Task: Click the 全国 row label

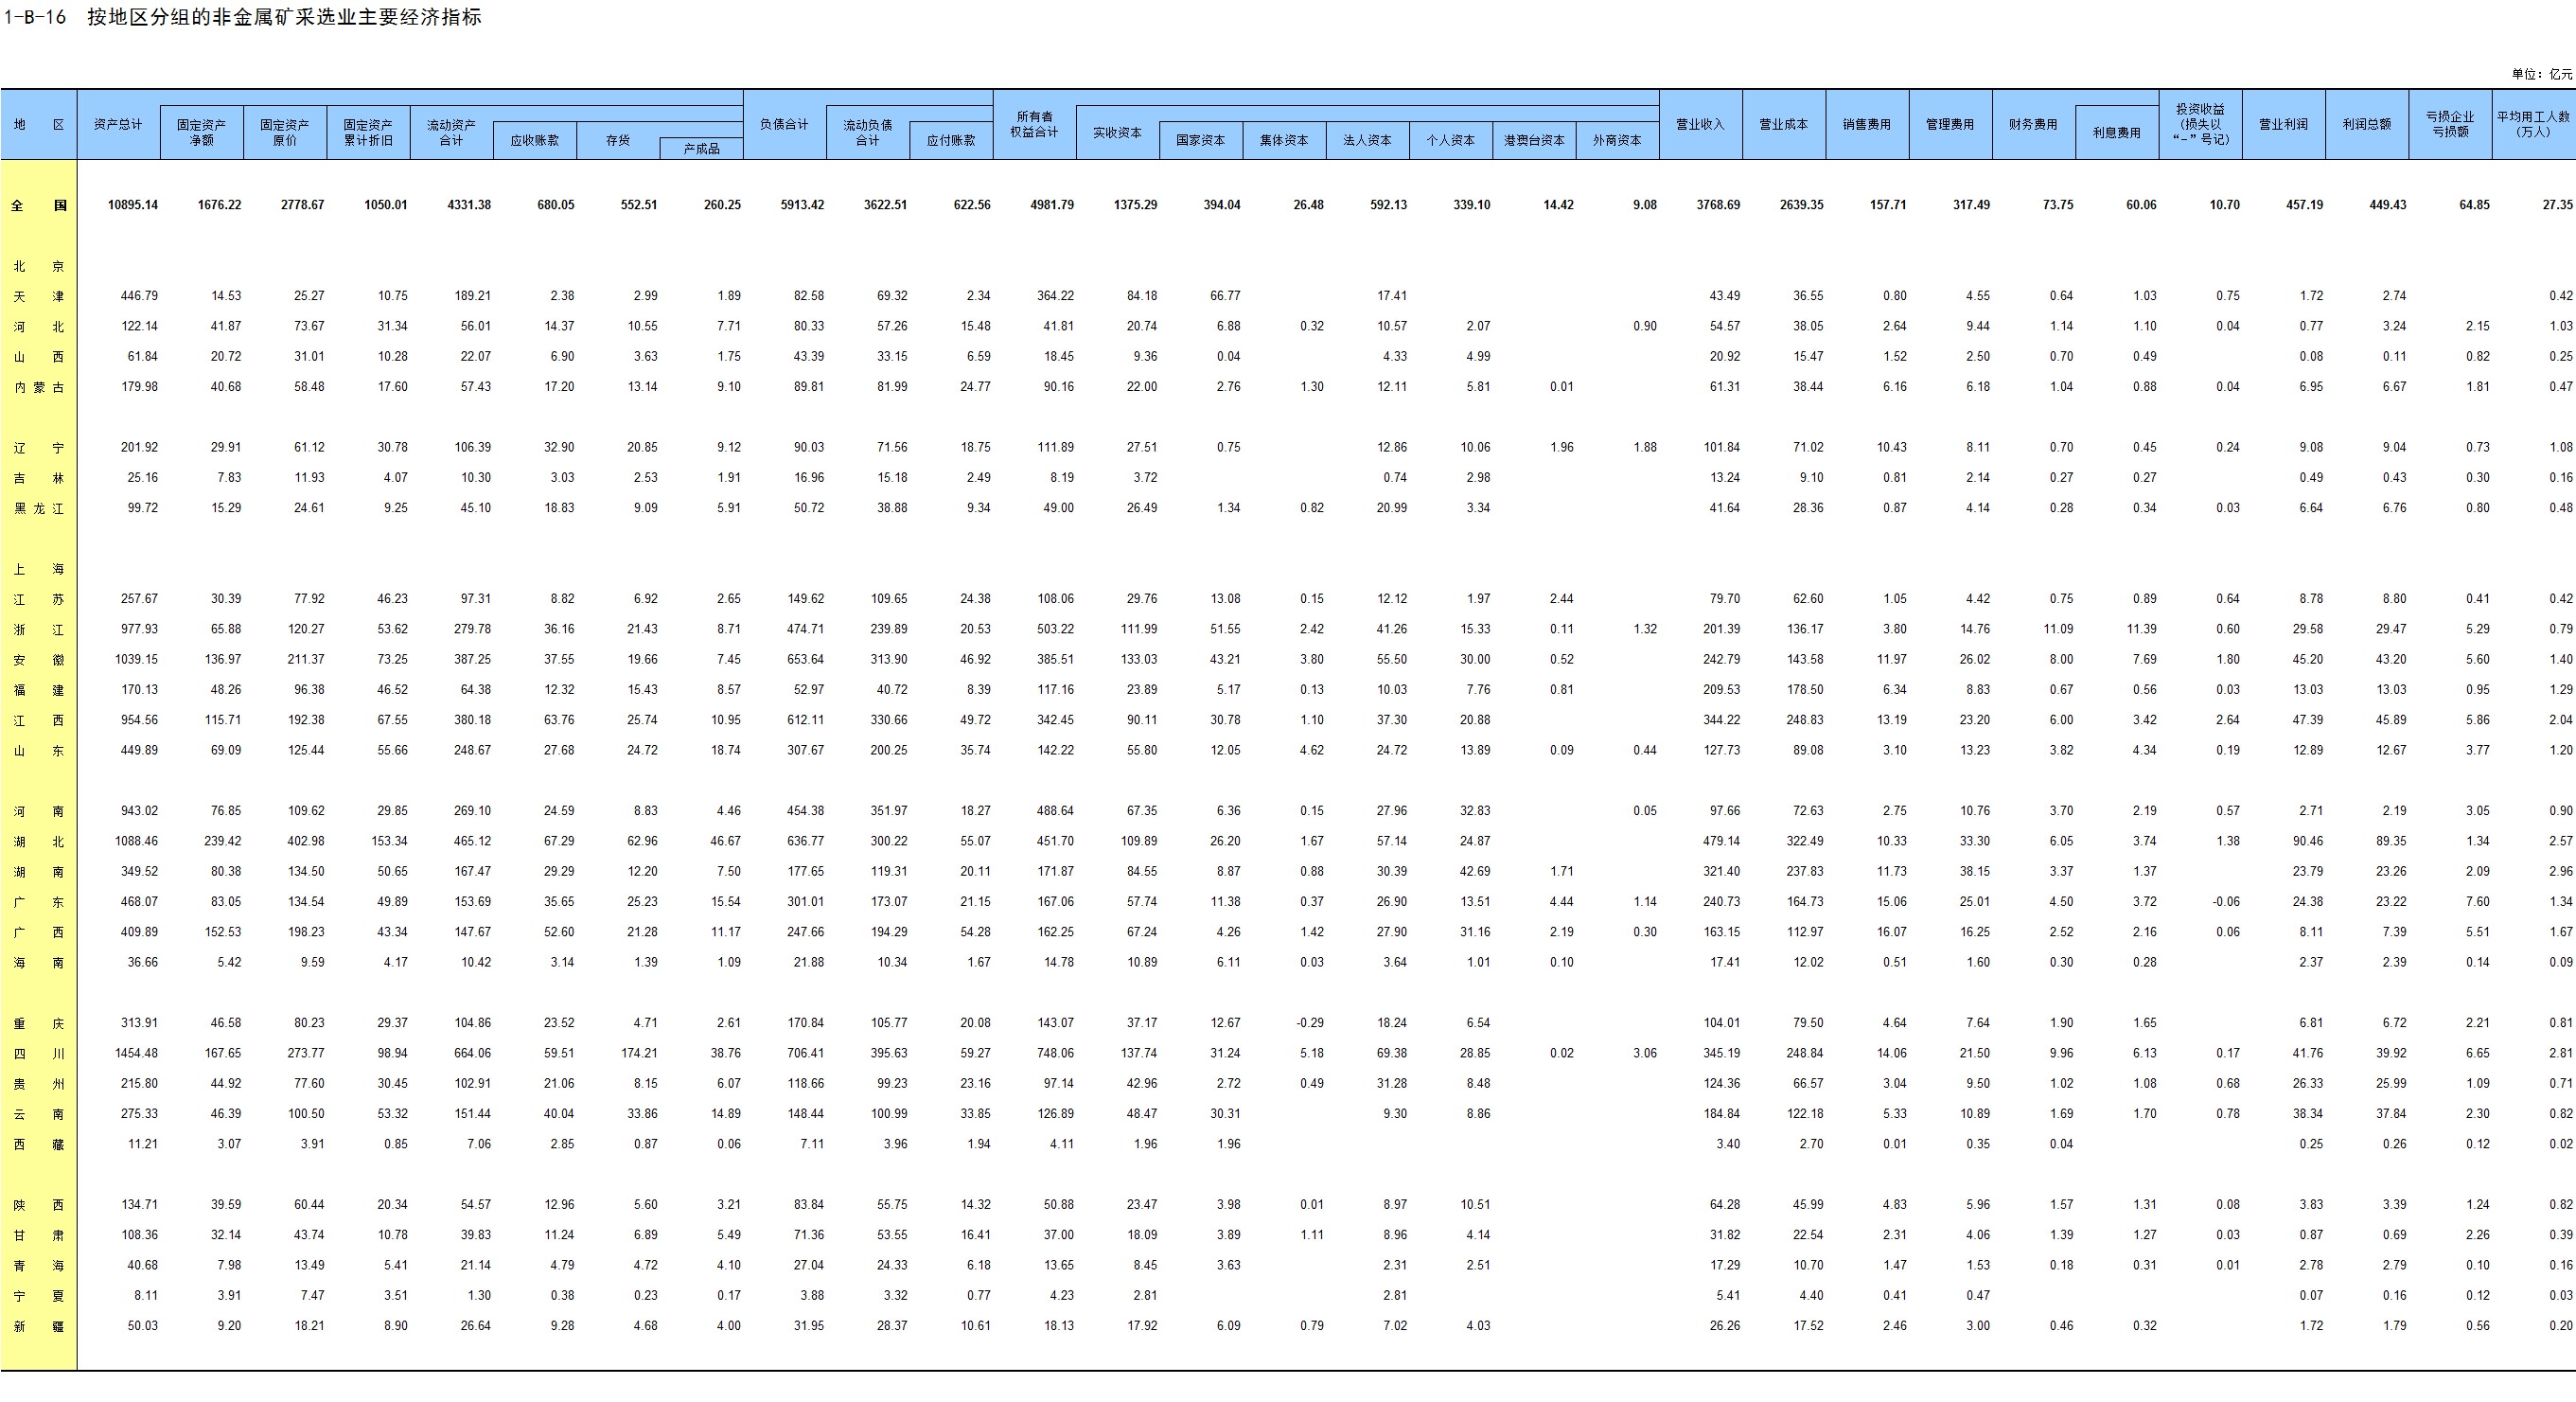Action: (39, 205)
